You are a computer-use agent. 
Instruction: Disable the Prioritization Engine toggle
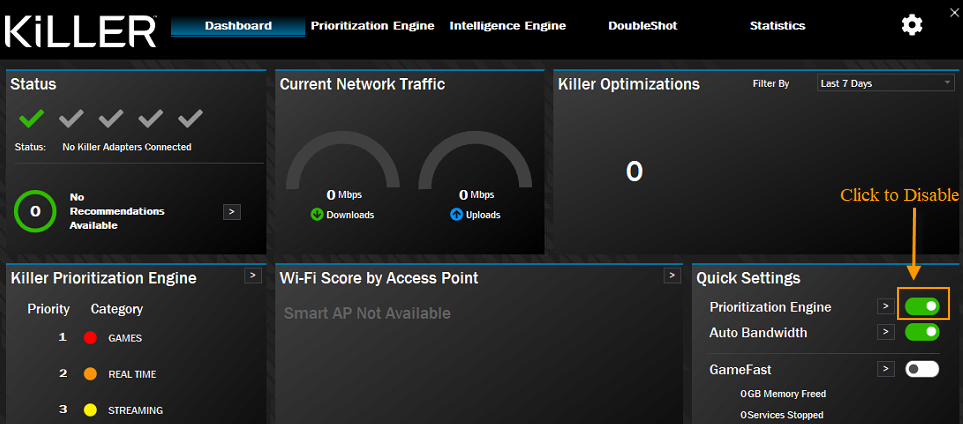pos(922,307)
